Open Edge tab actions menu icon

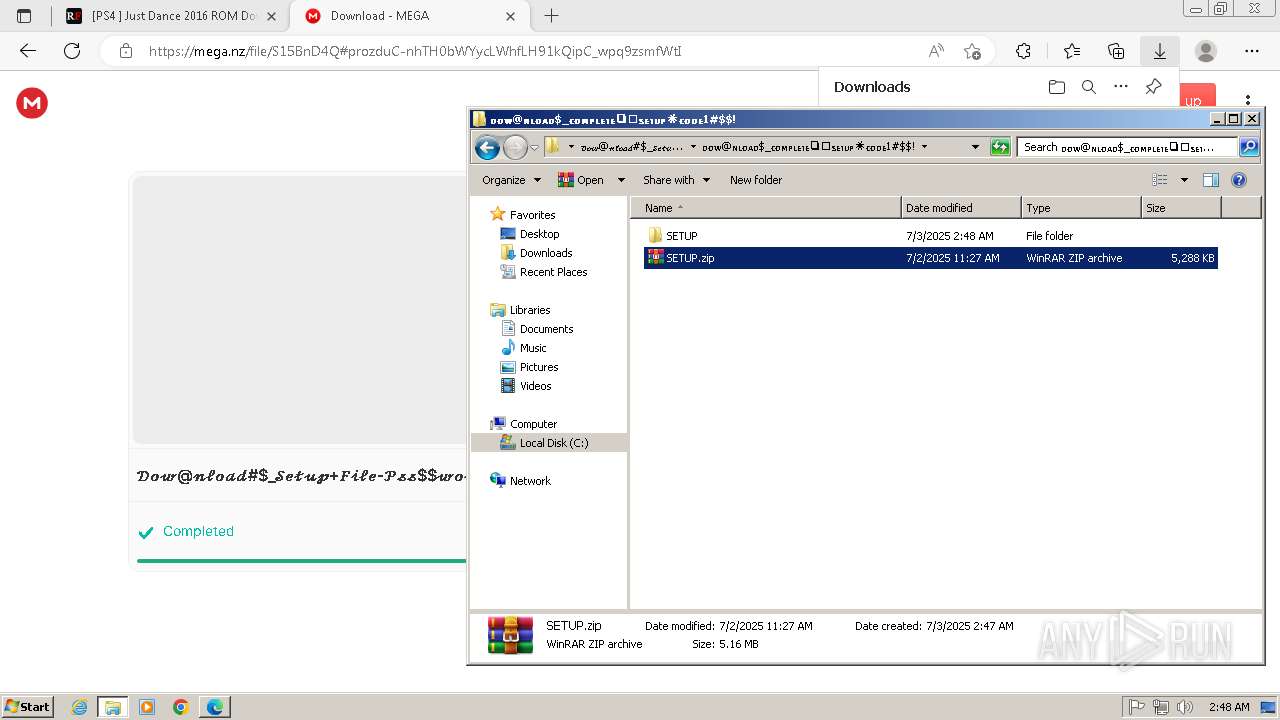pyautogui.click(x=24, y=16)
